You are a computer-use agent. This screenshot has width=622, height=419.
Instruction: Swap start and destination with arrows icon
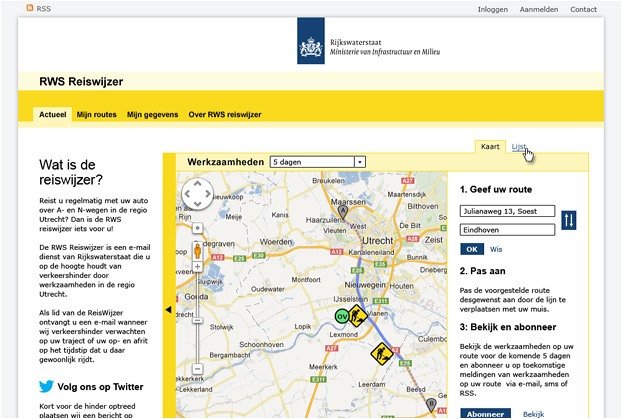click(569, 220)
